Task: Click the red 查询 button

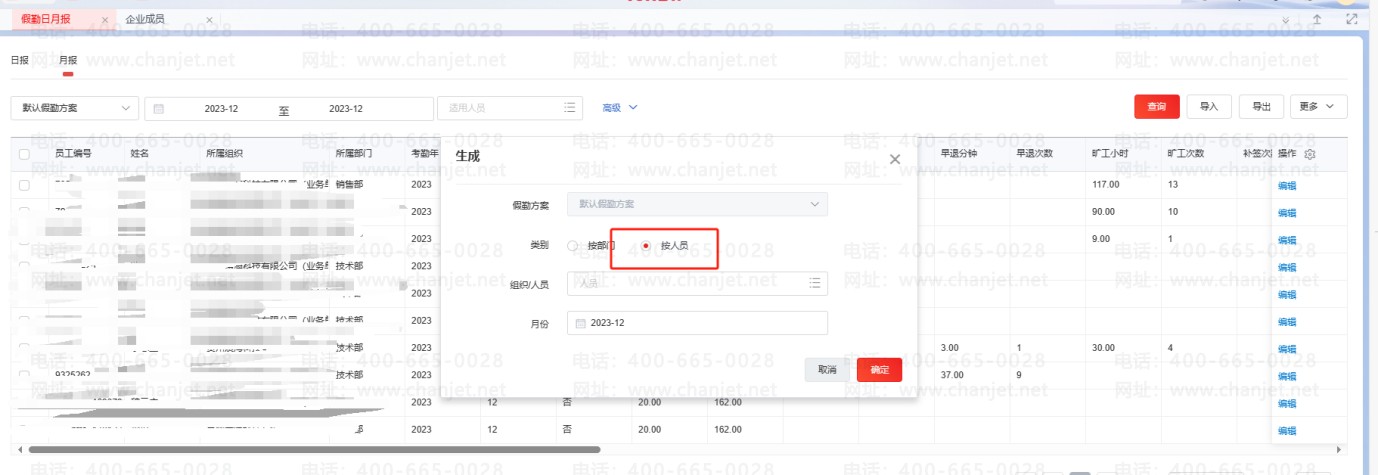Action: click(x=1157, y=107)
